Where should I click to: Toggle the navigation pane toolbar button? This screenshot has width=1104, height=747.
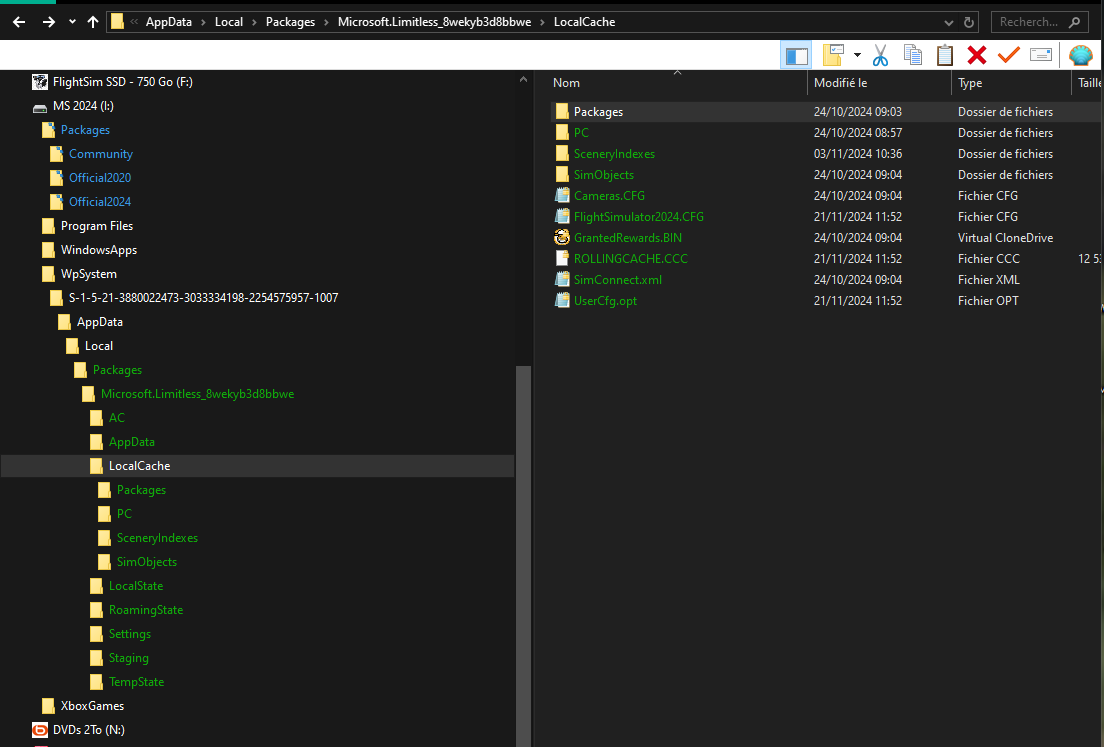pos(796,55)
